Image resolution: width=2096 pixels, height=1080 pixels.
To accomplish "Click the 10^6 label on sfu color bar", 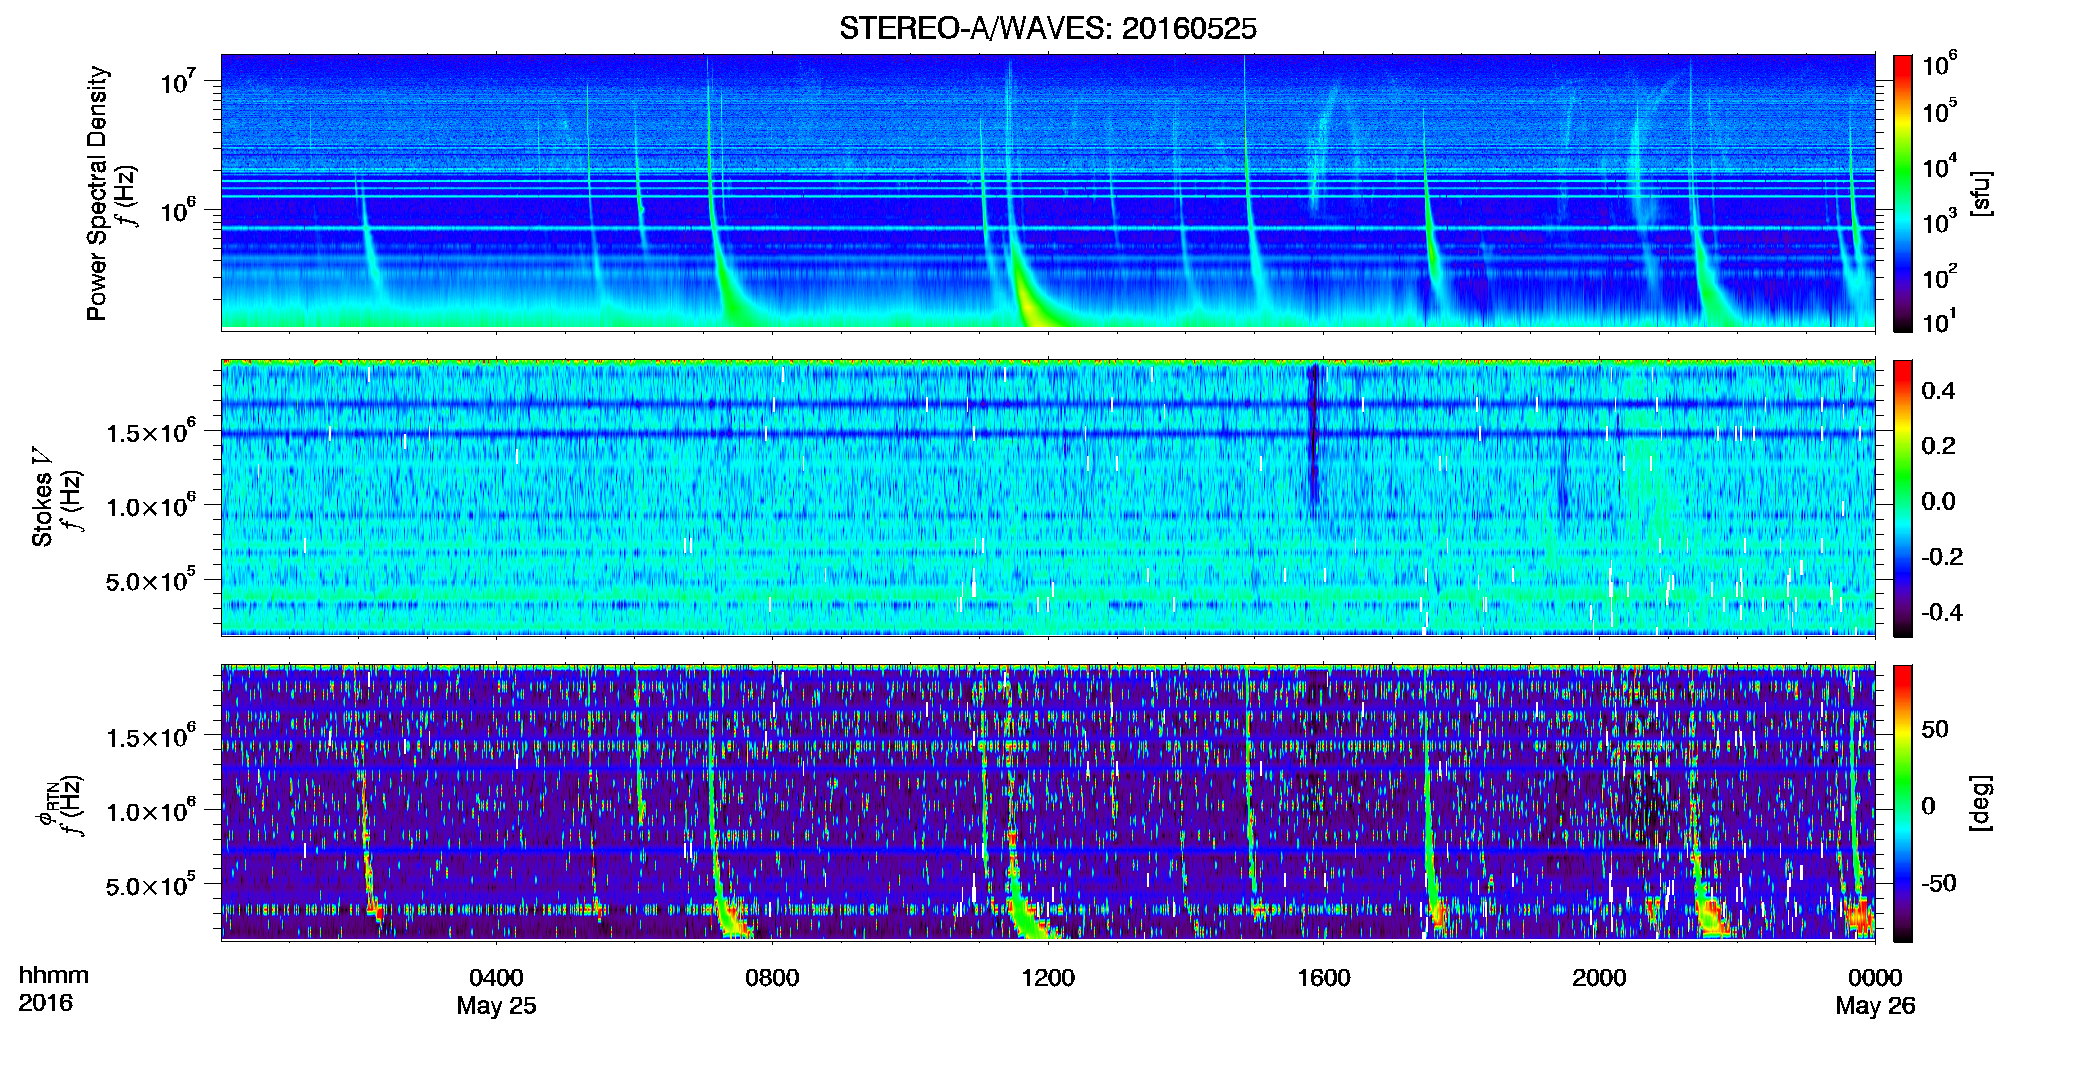I will coord(1939,64).
